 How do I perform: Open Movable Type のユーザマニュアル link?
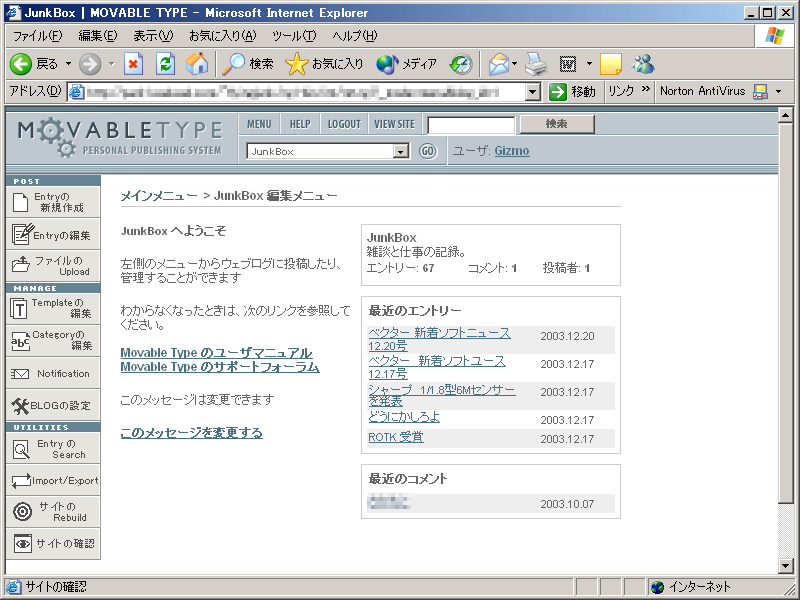coord(216,353)
